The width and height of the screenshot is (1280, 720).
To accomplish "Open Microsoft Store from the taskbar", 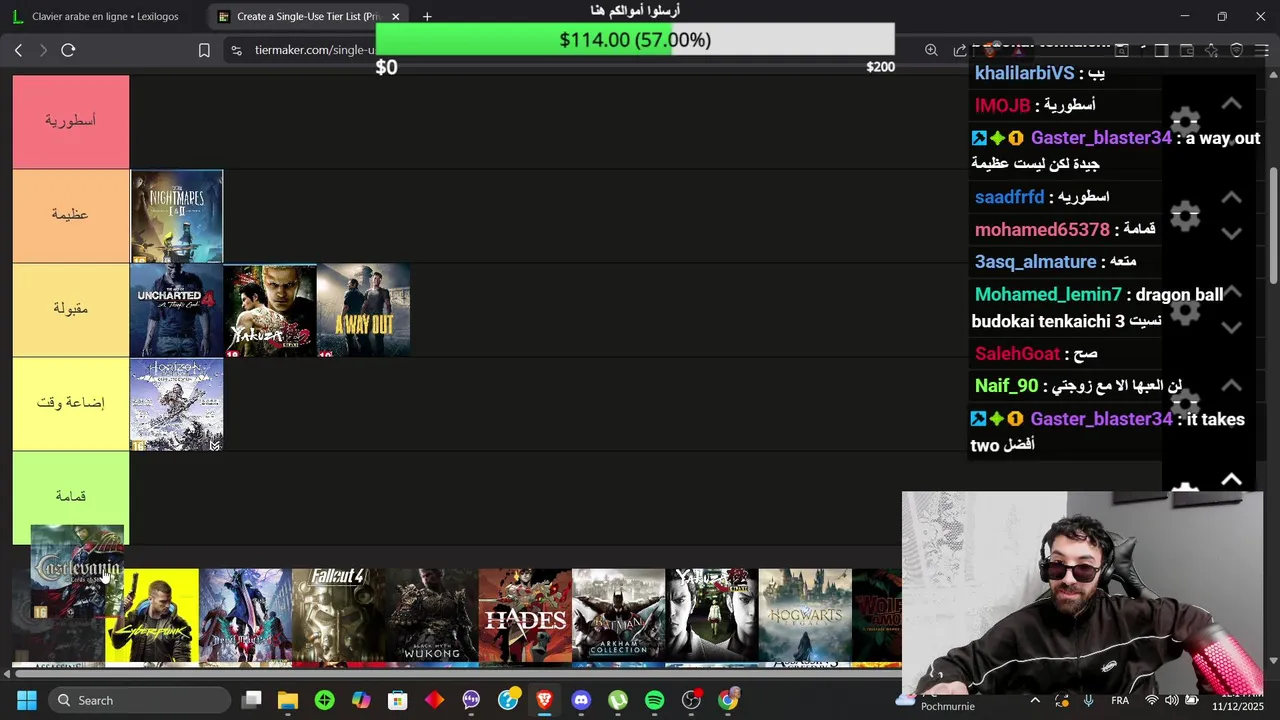I will (398, 700).
